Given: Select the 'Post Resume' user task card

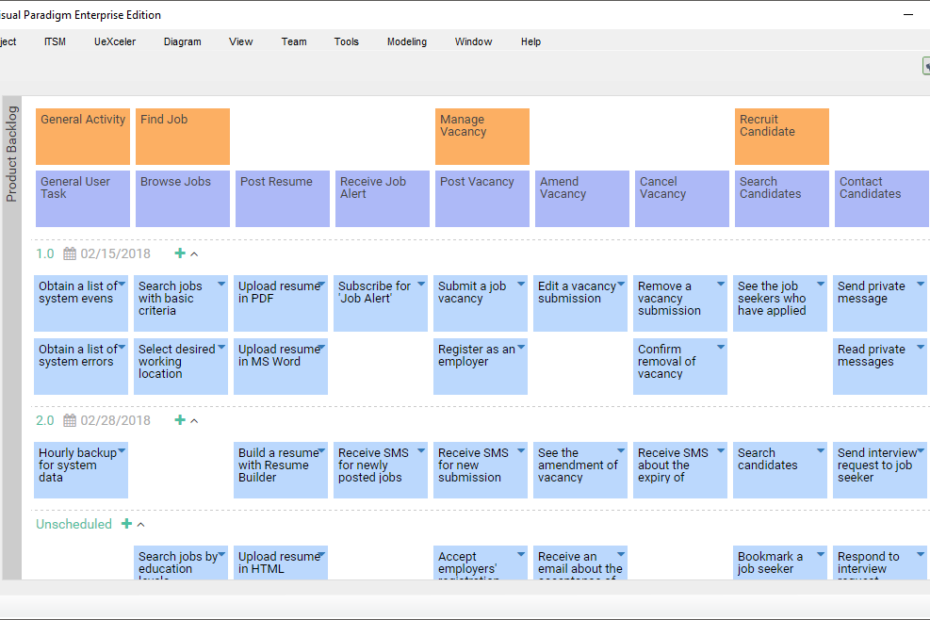Looking at the screenshot, I should point(282,198).
